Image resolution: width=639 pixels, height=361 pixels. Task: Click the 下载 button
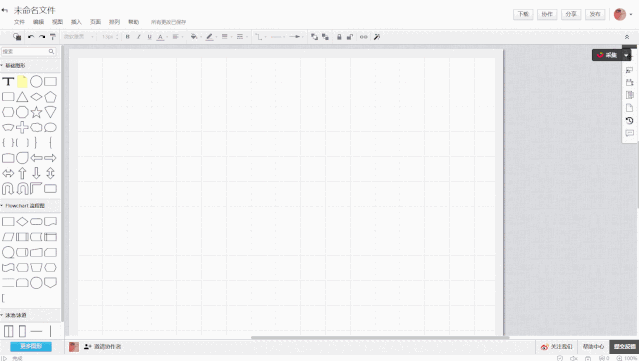[x=523, y=14]
